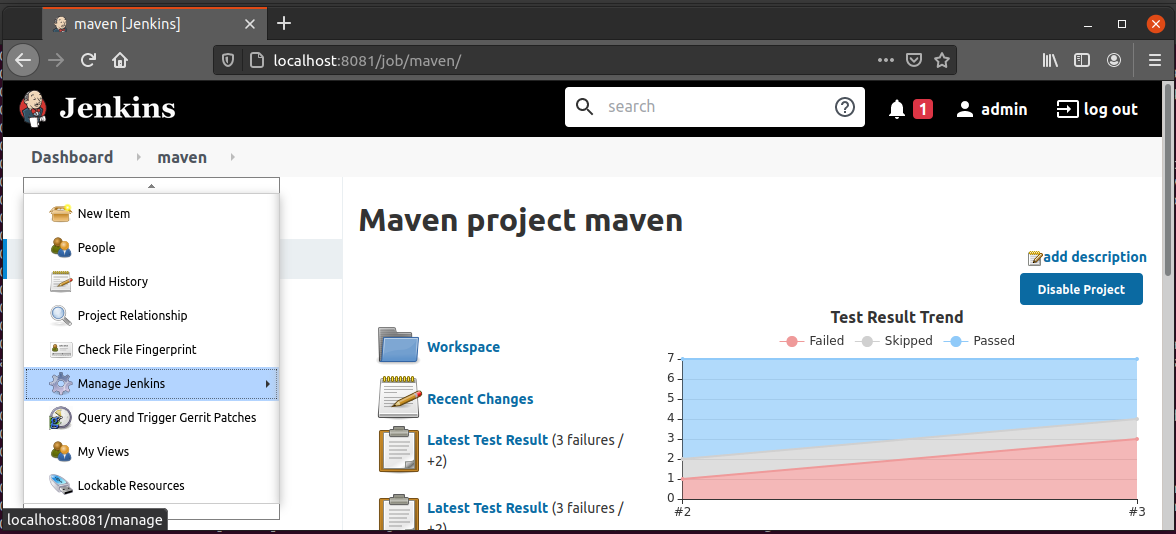Bookmark this page with the star icon
Viewport: 1176px width, 534px height.
(x=942, y=60)
